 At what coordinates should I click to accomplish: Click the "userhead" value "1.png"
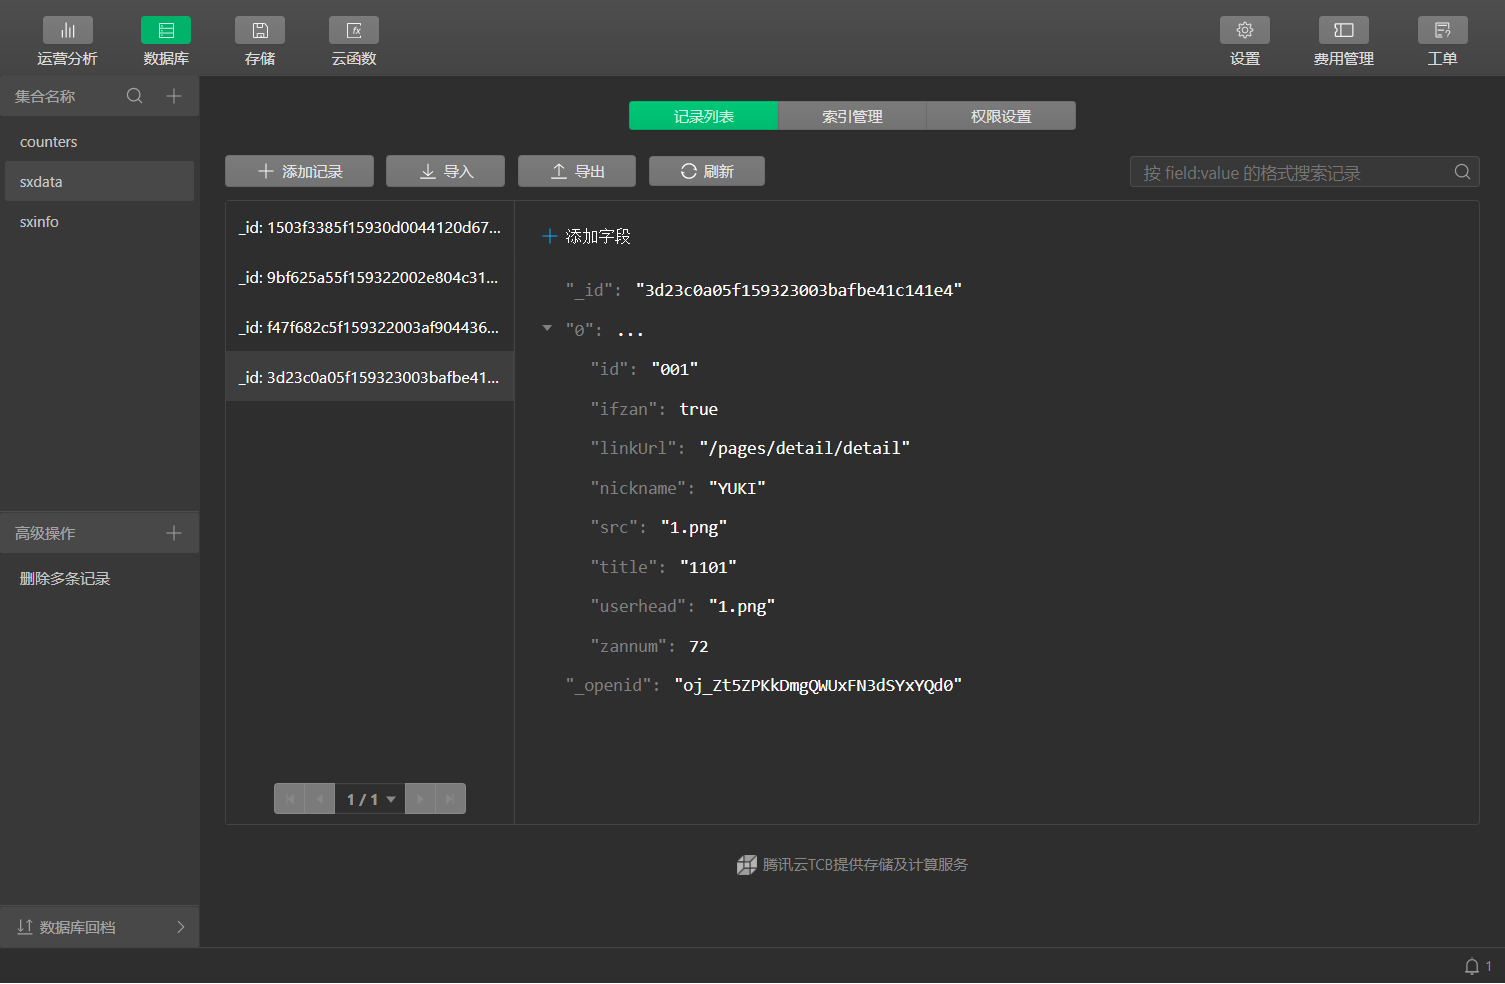[742, 606]
